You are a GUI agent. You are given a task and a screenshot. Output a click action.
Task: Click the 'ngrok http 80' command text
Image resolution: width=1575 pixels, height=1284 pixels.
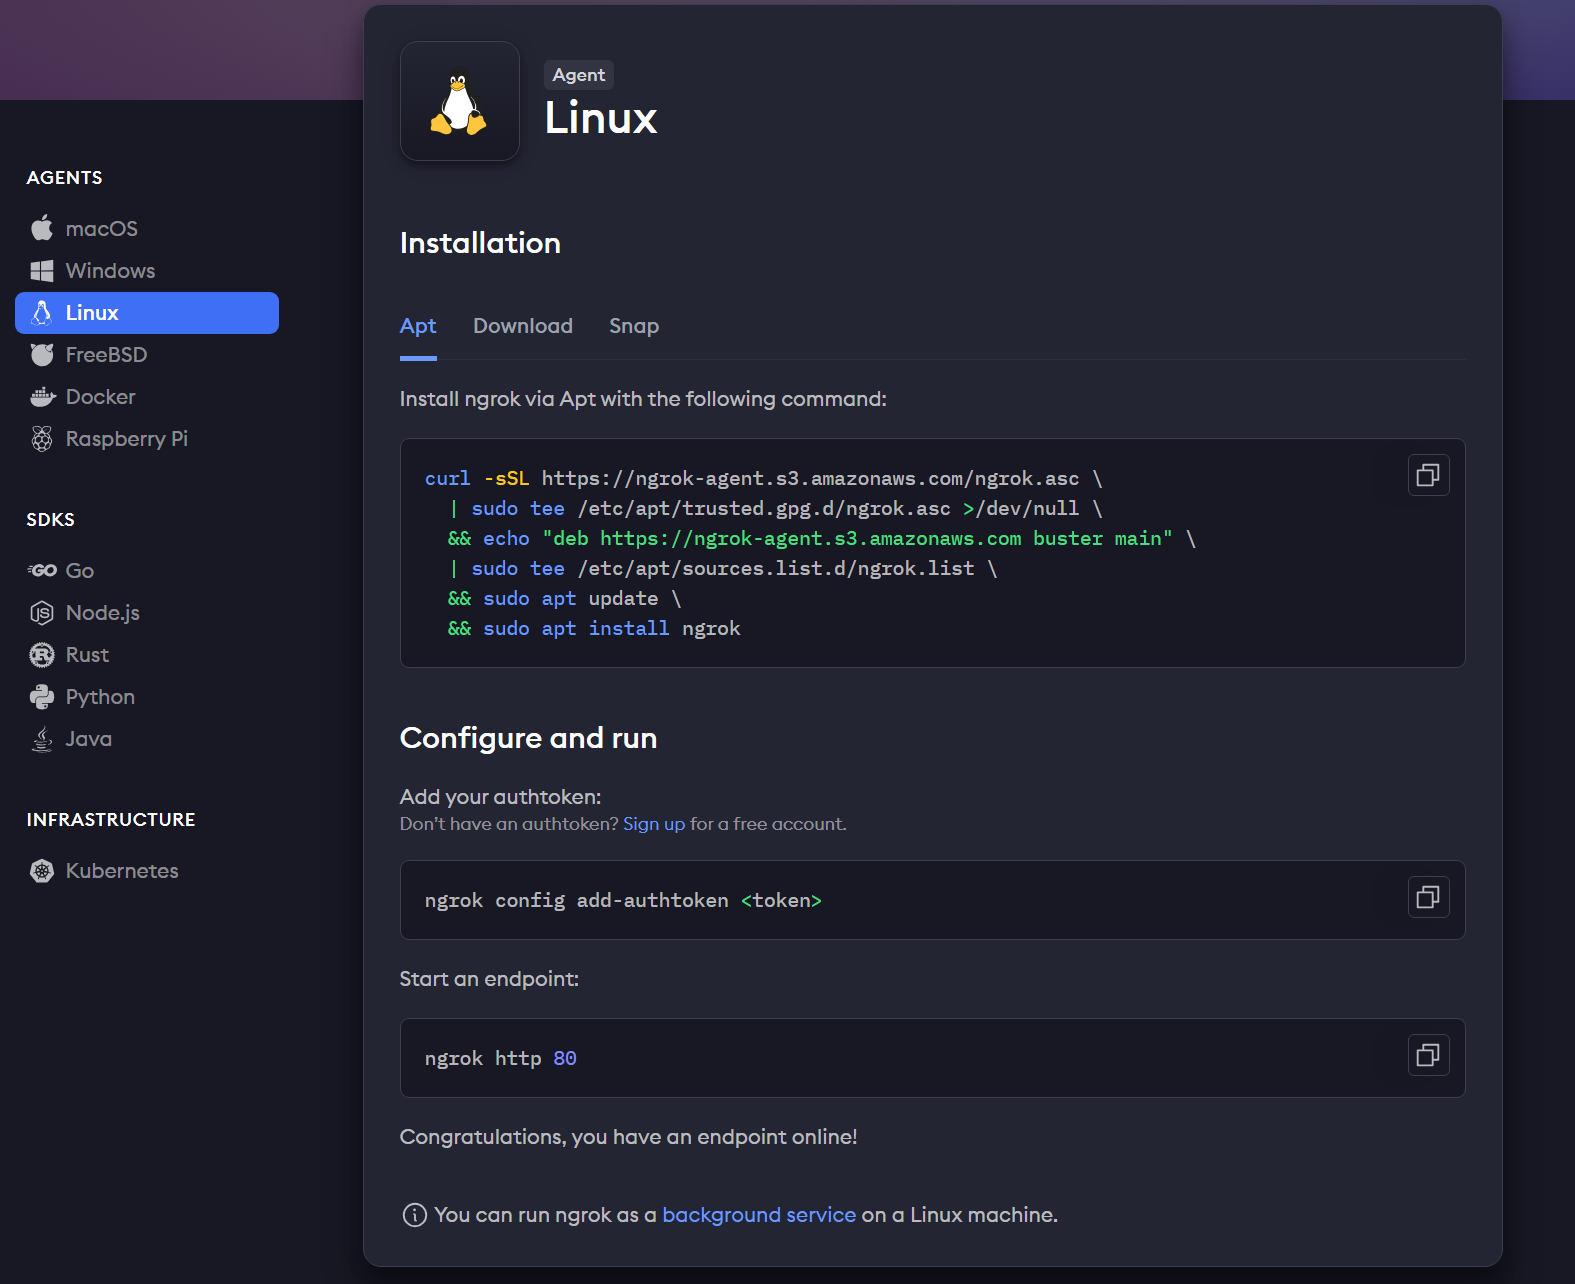click(500, 1058)
